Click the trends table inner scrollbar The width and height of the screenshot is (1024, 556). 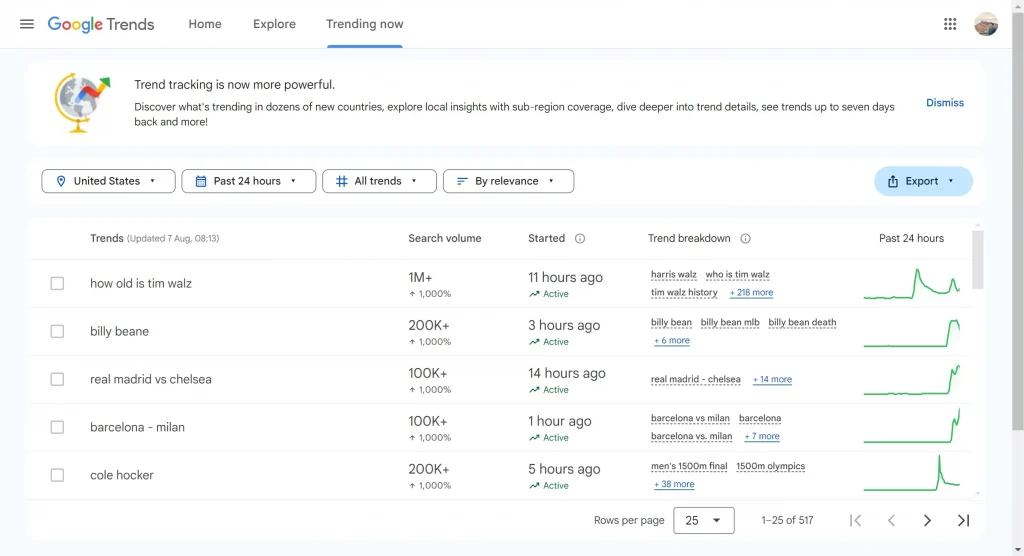coord(978,259)
